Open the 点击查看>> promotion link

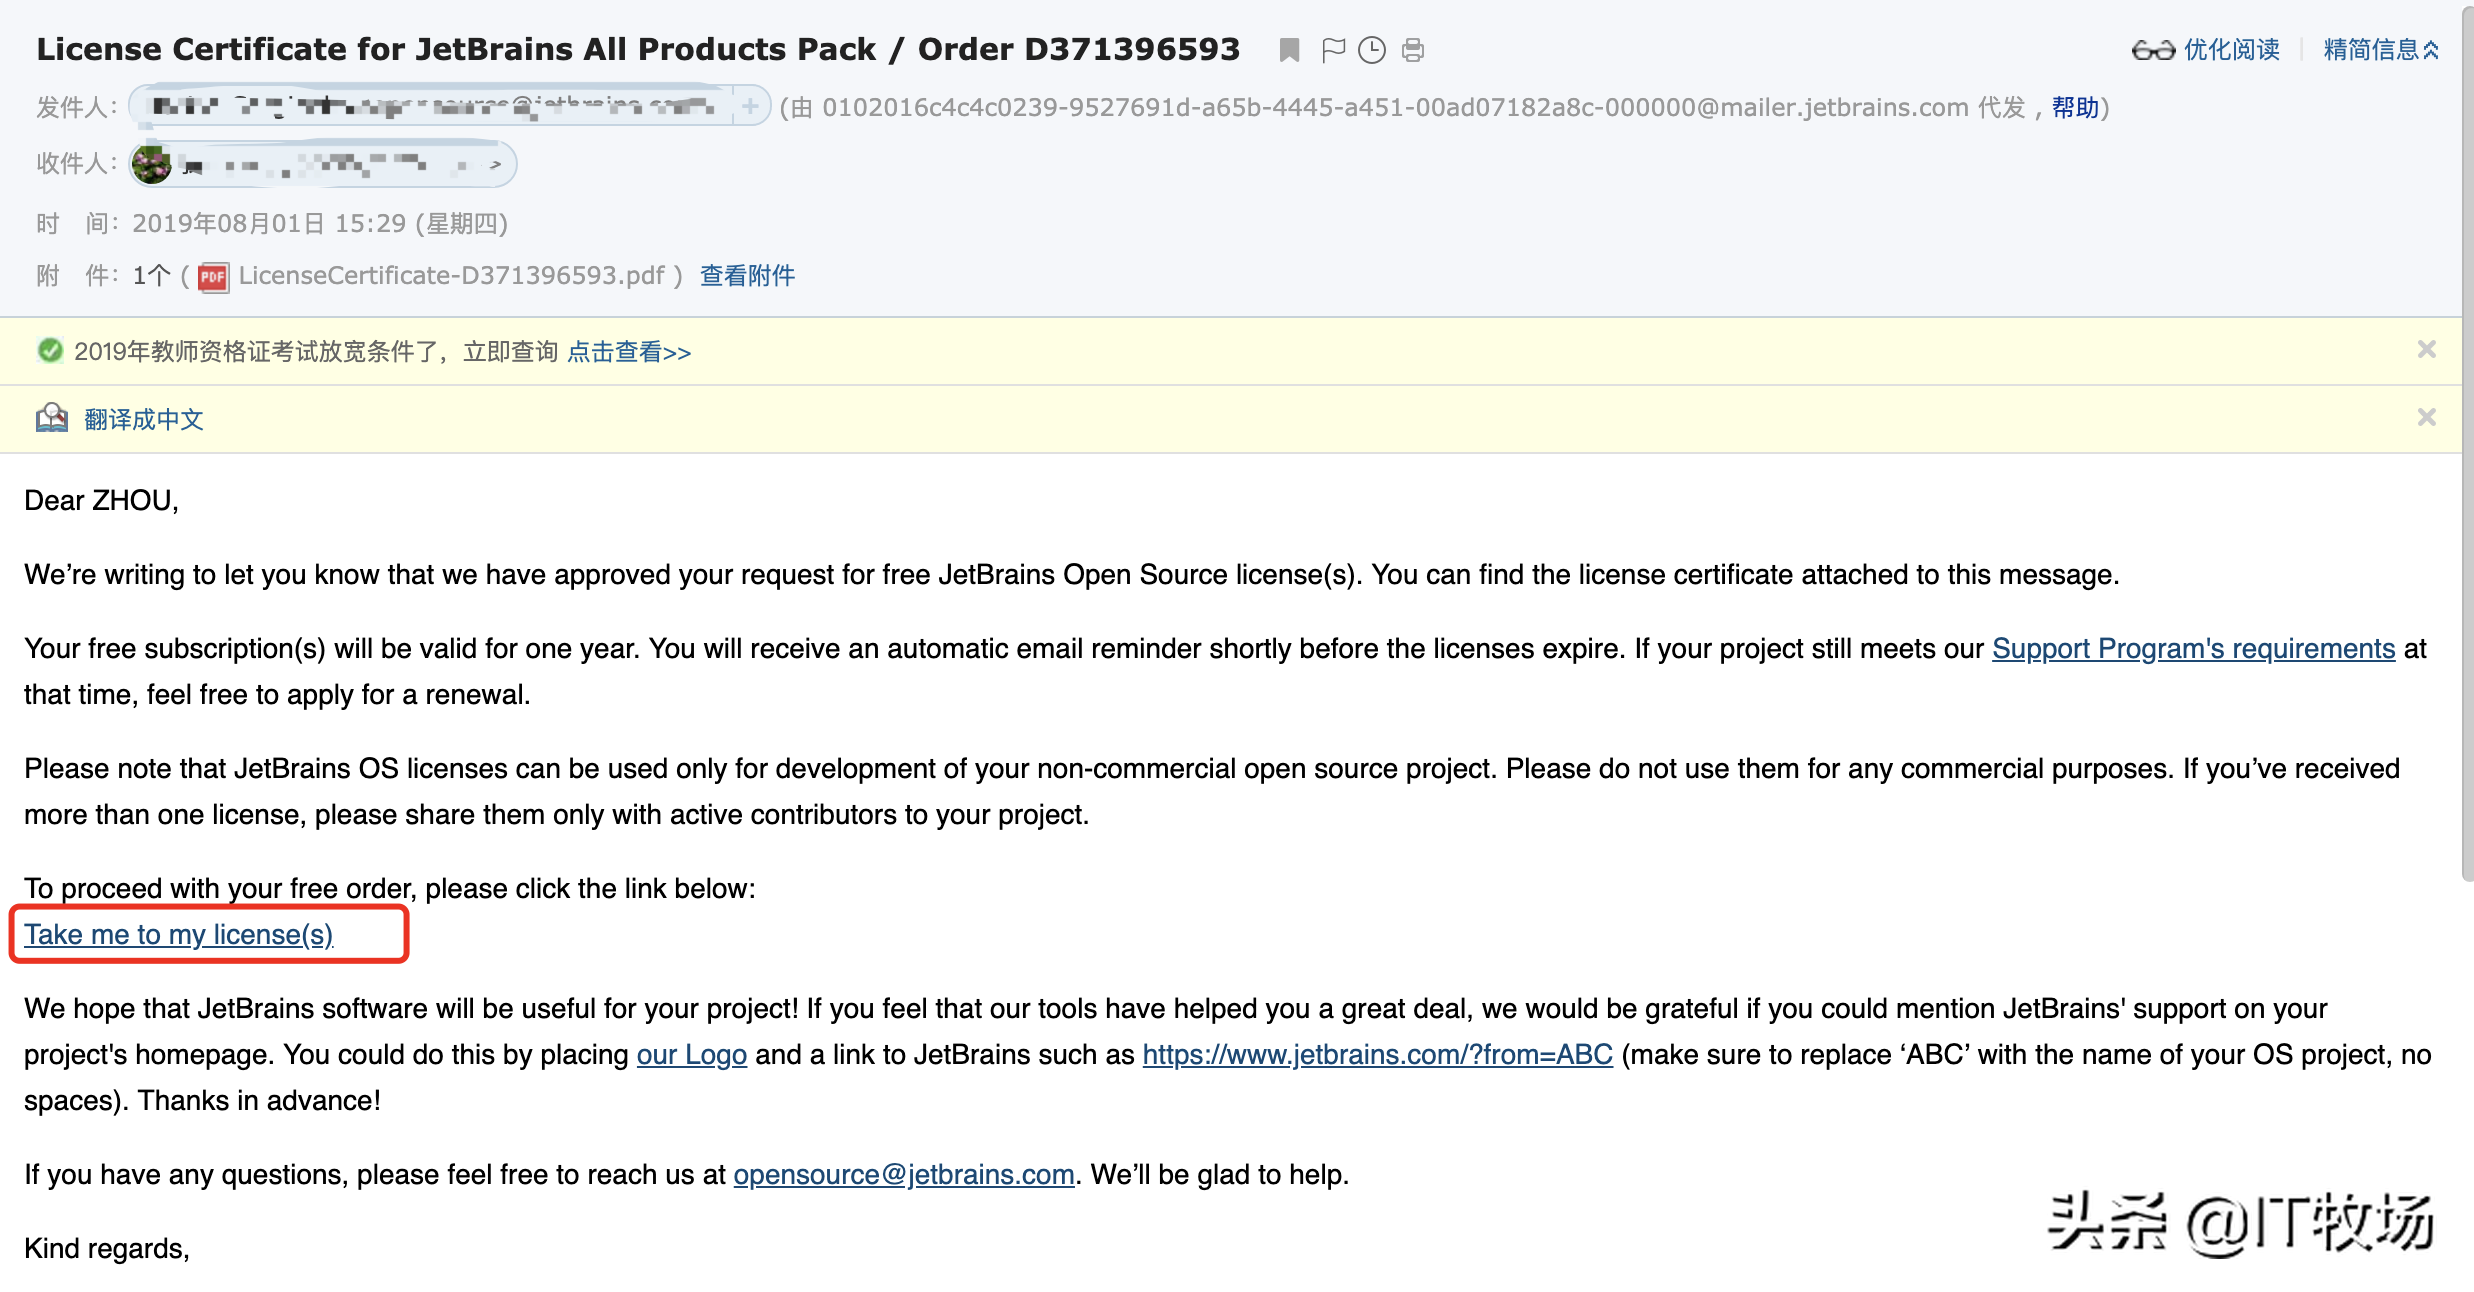pos(629,352)
